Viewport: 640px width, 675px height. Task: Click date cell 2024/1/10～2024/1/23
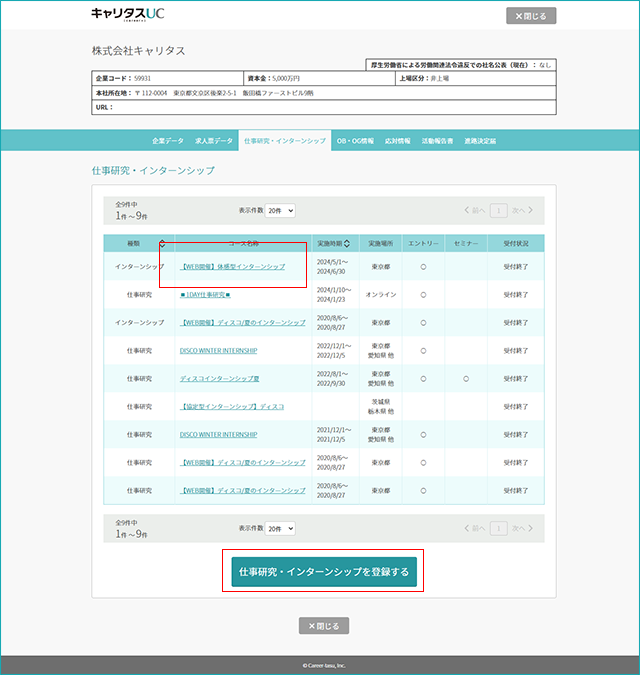334,295
